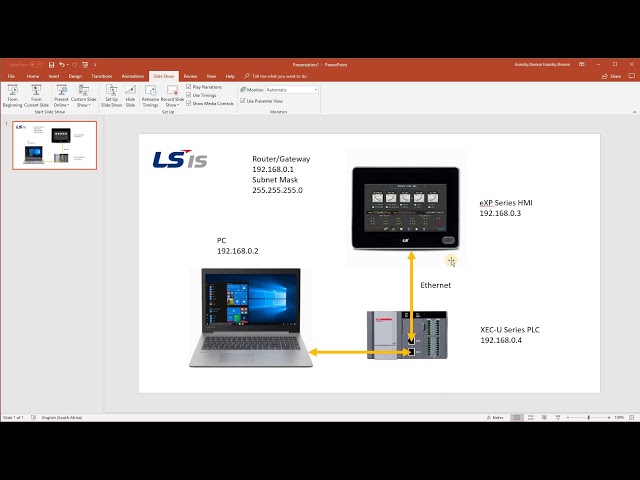Select the XEC-U PLC image
Viewport: 640px width, 480px height.
click(407, 335)
